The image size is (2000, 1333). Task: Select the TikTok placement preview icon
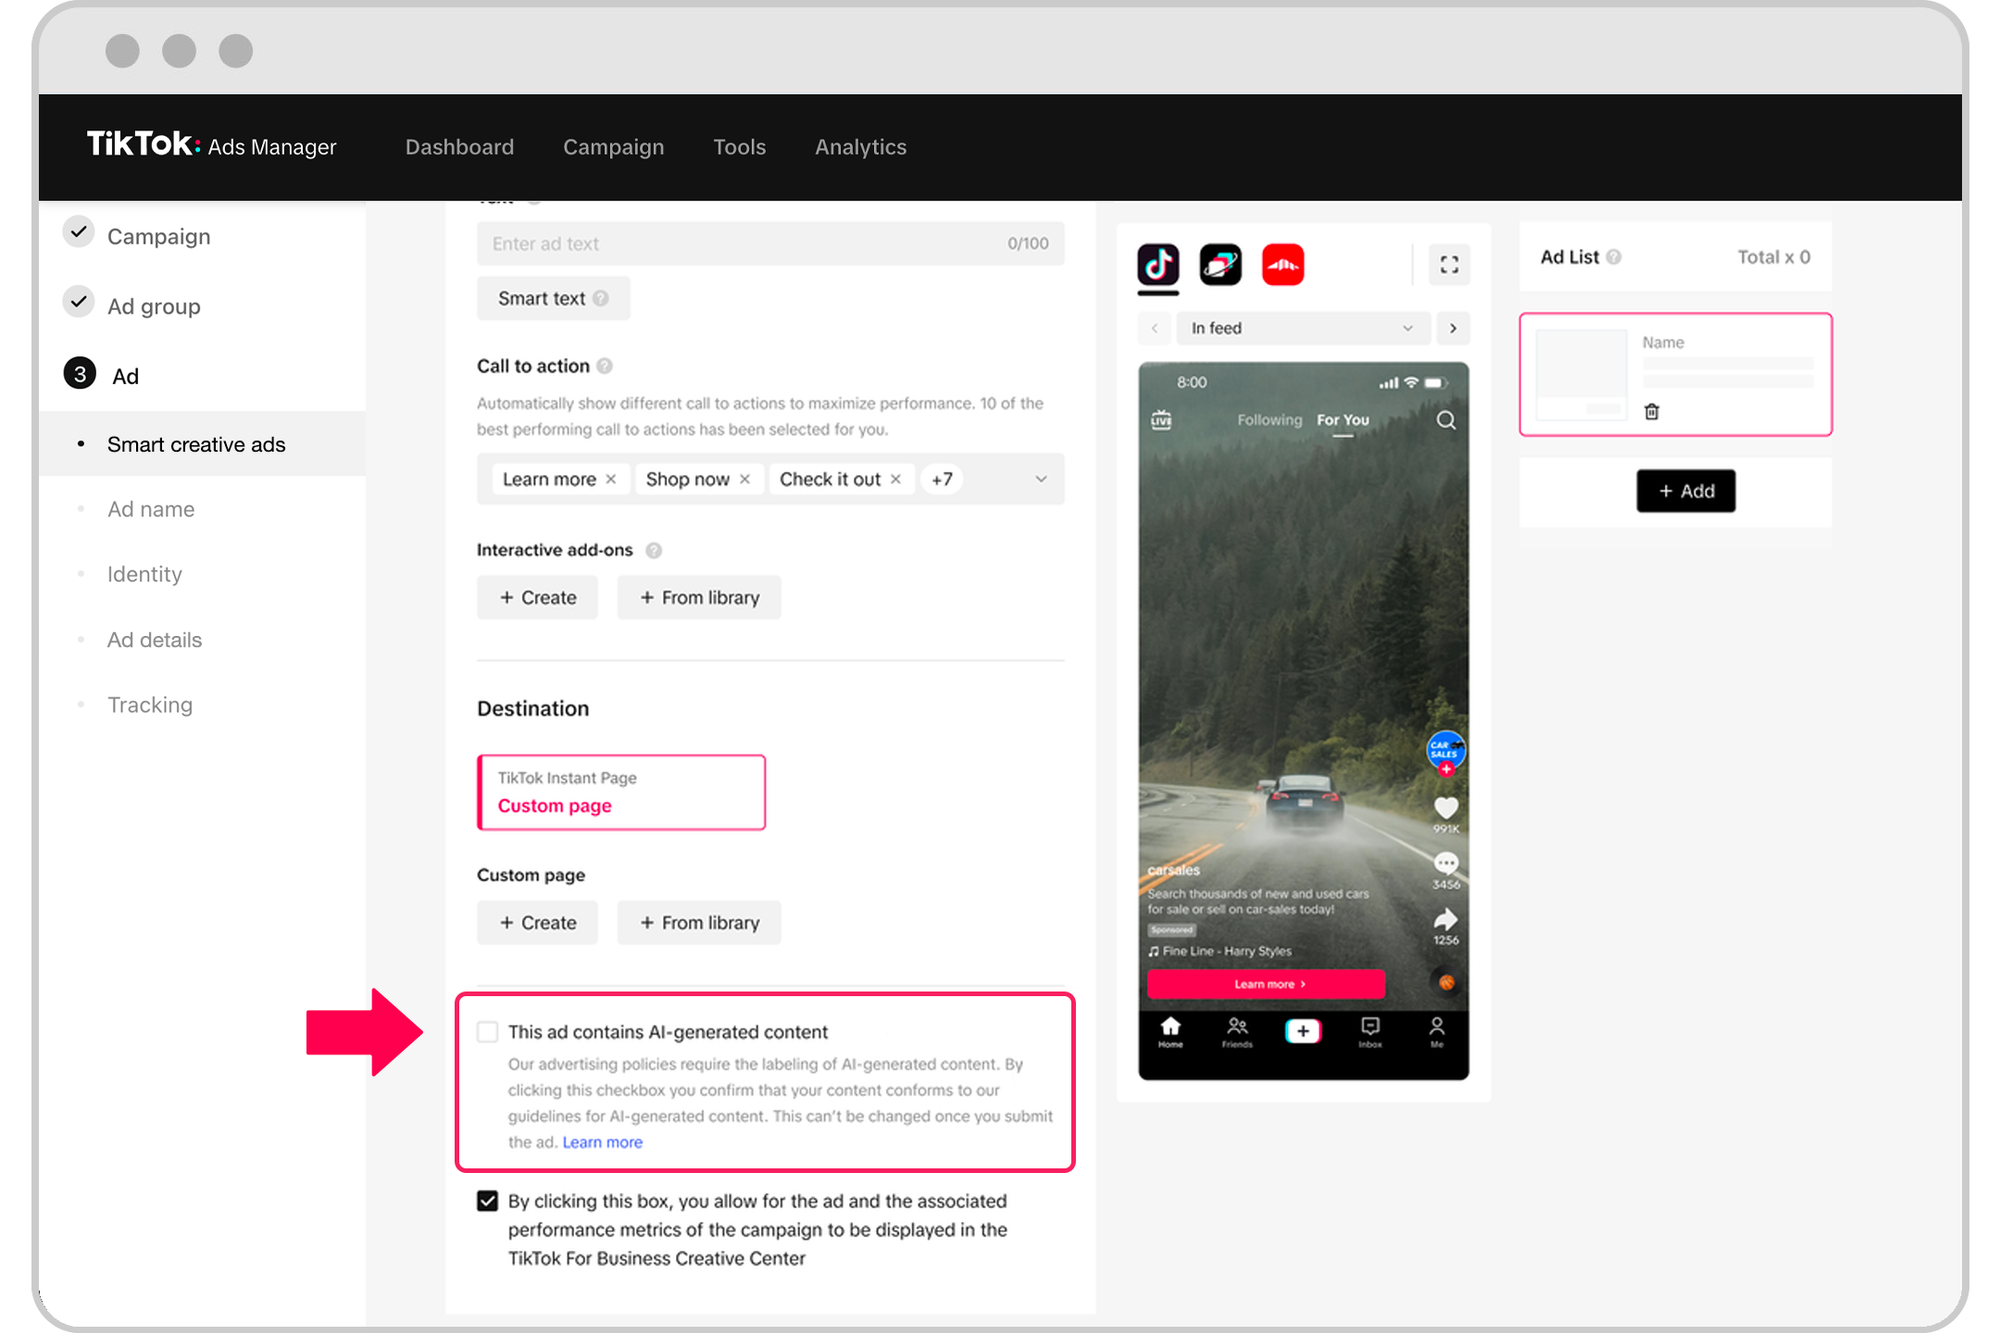click(x=1158, y=265)
